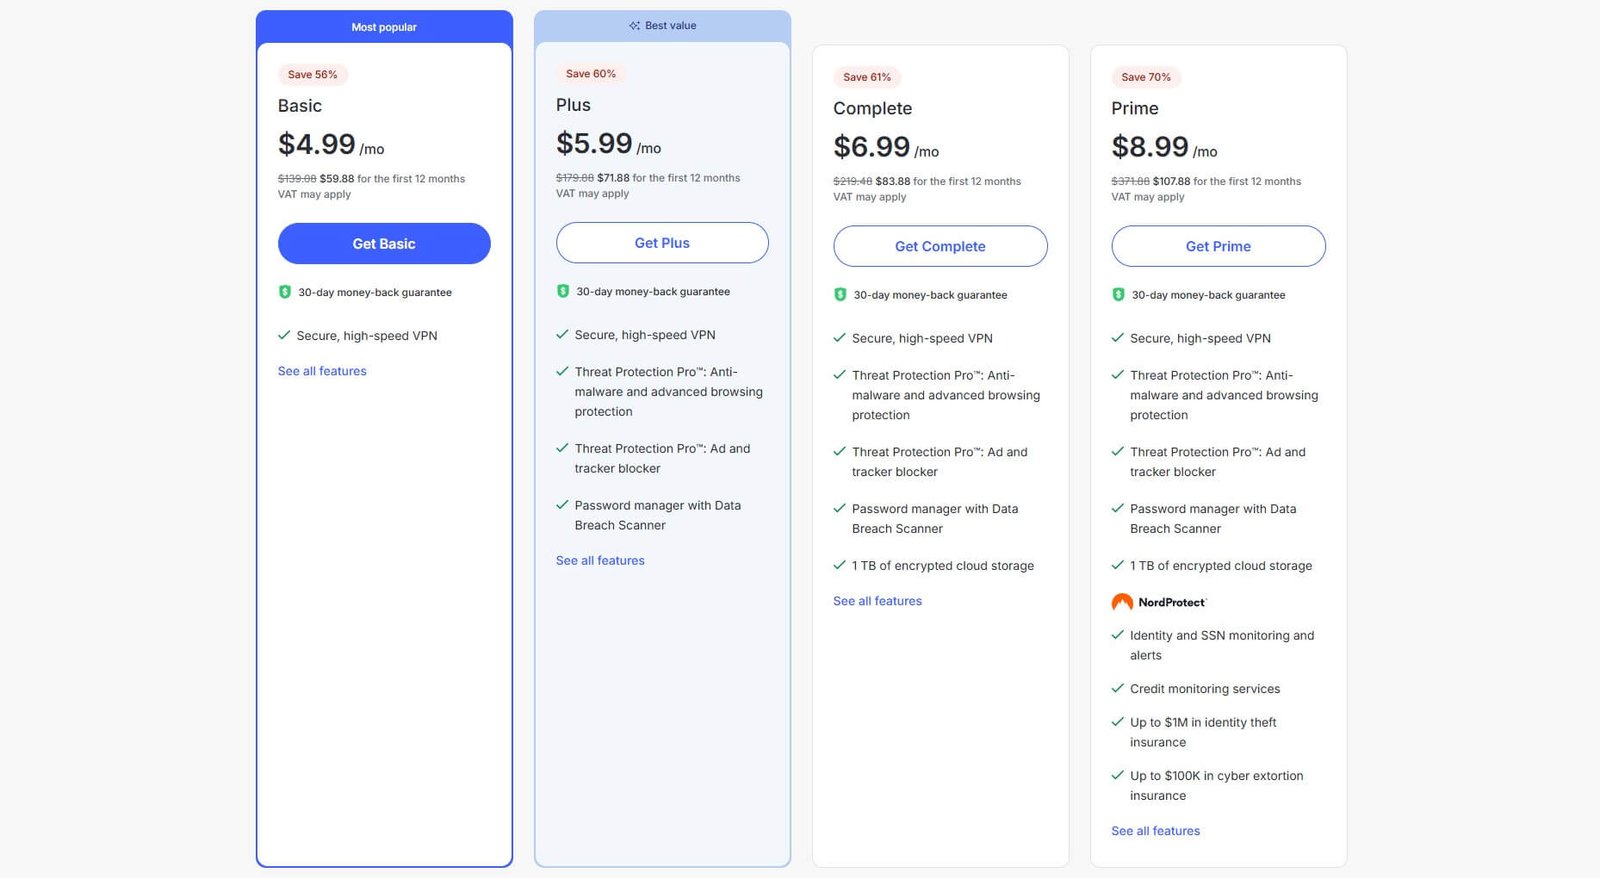The height and width of the screenshot is (878, 1600).
Task: Click the Save 70% badge on Prime
Action: tap(1145, 77)
